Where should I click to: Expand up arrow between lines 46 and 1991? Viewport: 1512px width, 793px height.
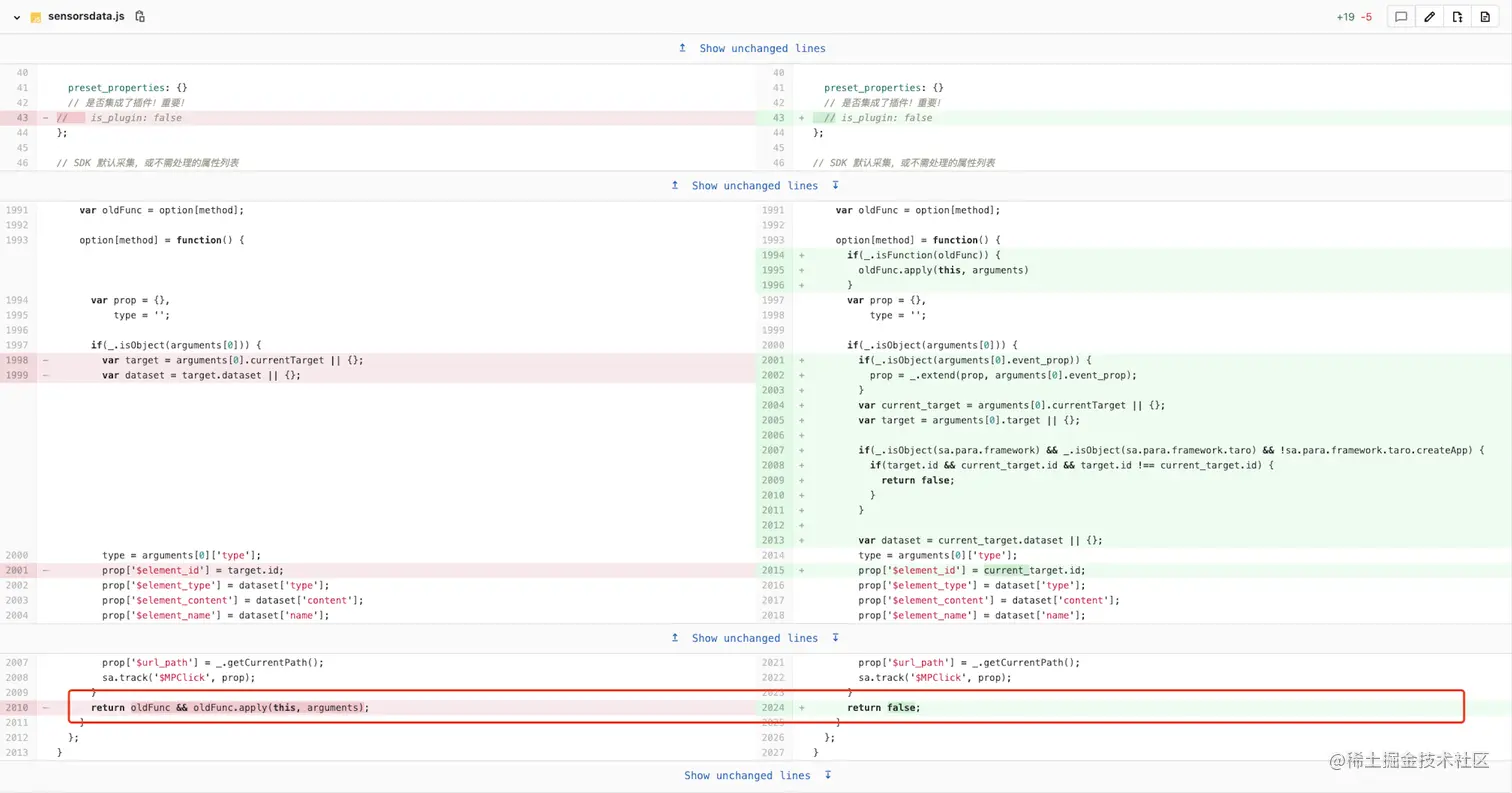coord(675,186)
